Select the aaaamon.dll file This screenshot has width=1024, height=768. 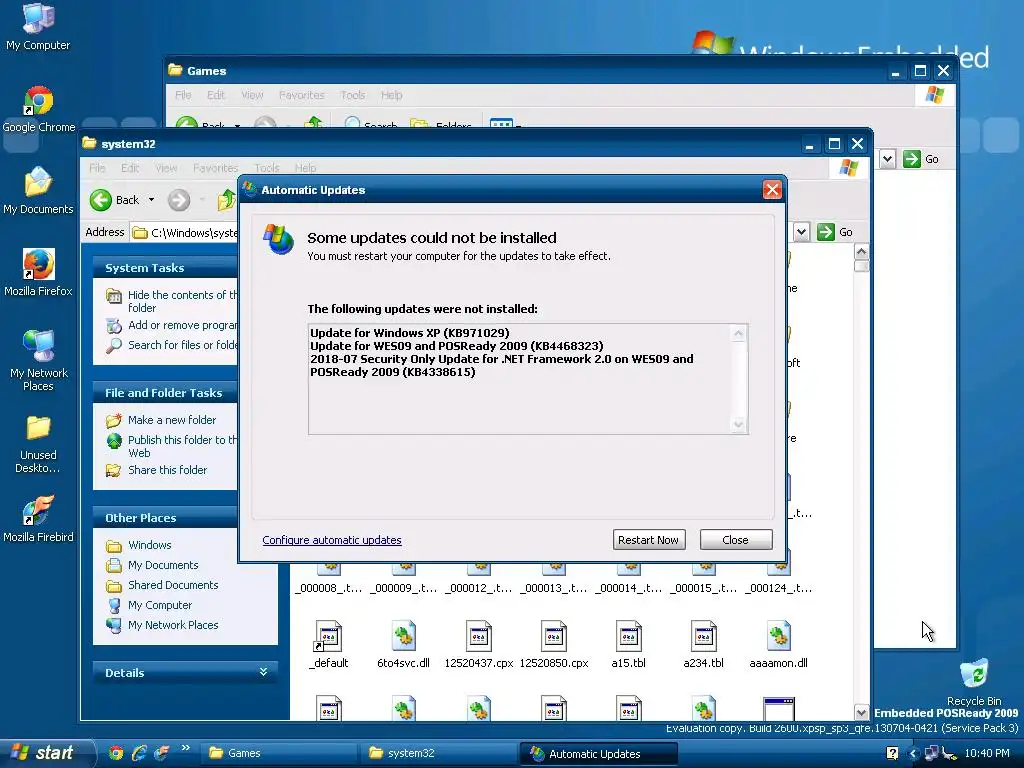coord(778,644)
